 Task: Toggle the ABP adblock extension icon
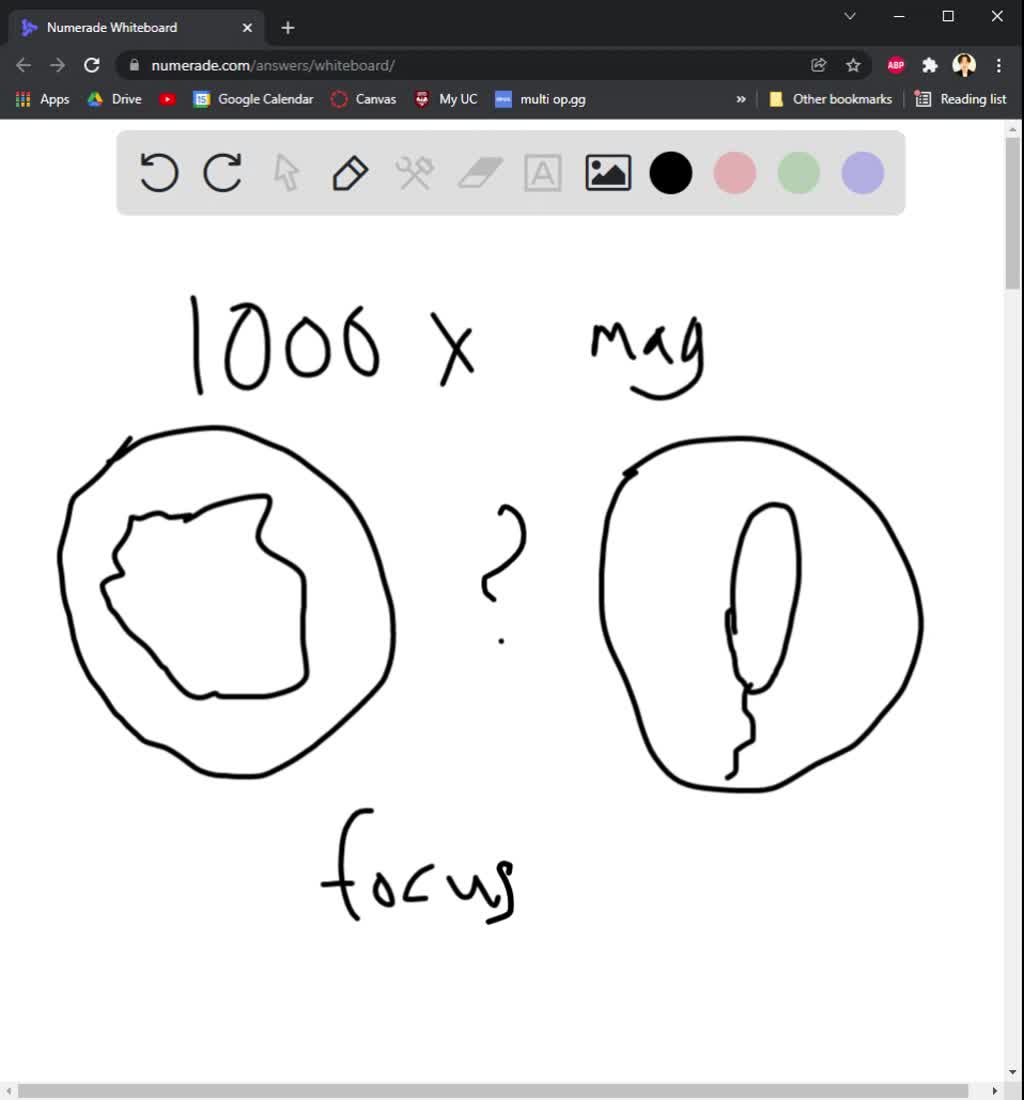pyautogui.click(x=895, y=64)
